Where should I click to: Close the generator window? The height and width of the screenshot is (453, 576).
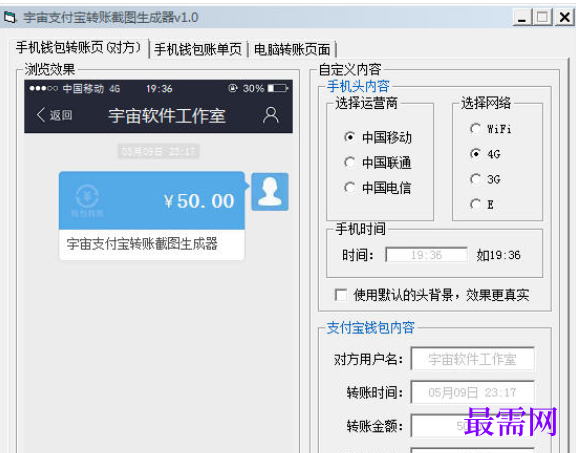[564, 17]
